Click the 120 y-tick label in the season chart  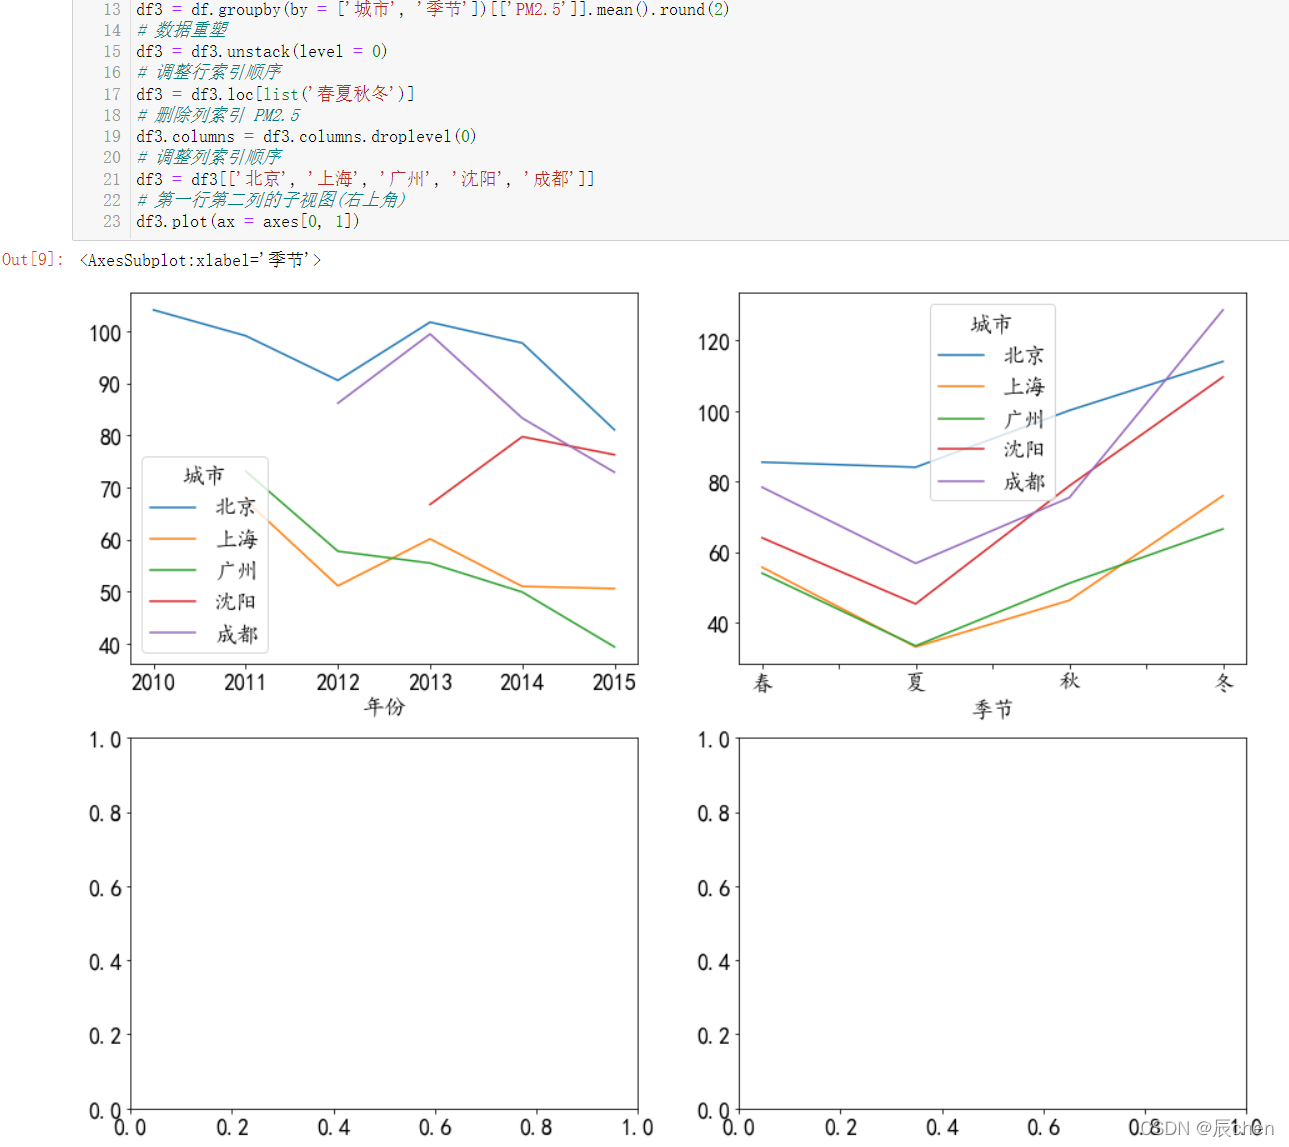point(714,342)
